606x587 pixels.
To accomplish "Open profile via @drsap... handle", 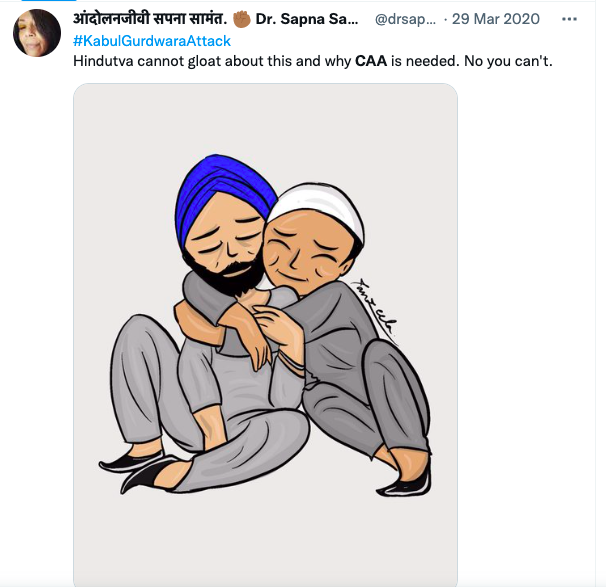I will click(x=405, y=19).
